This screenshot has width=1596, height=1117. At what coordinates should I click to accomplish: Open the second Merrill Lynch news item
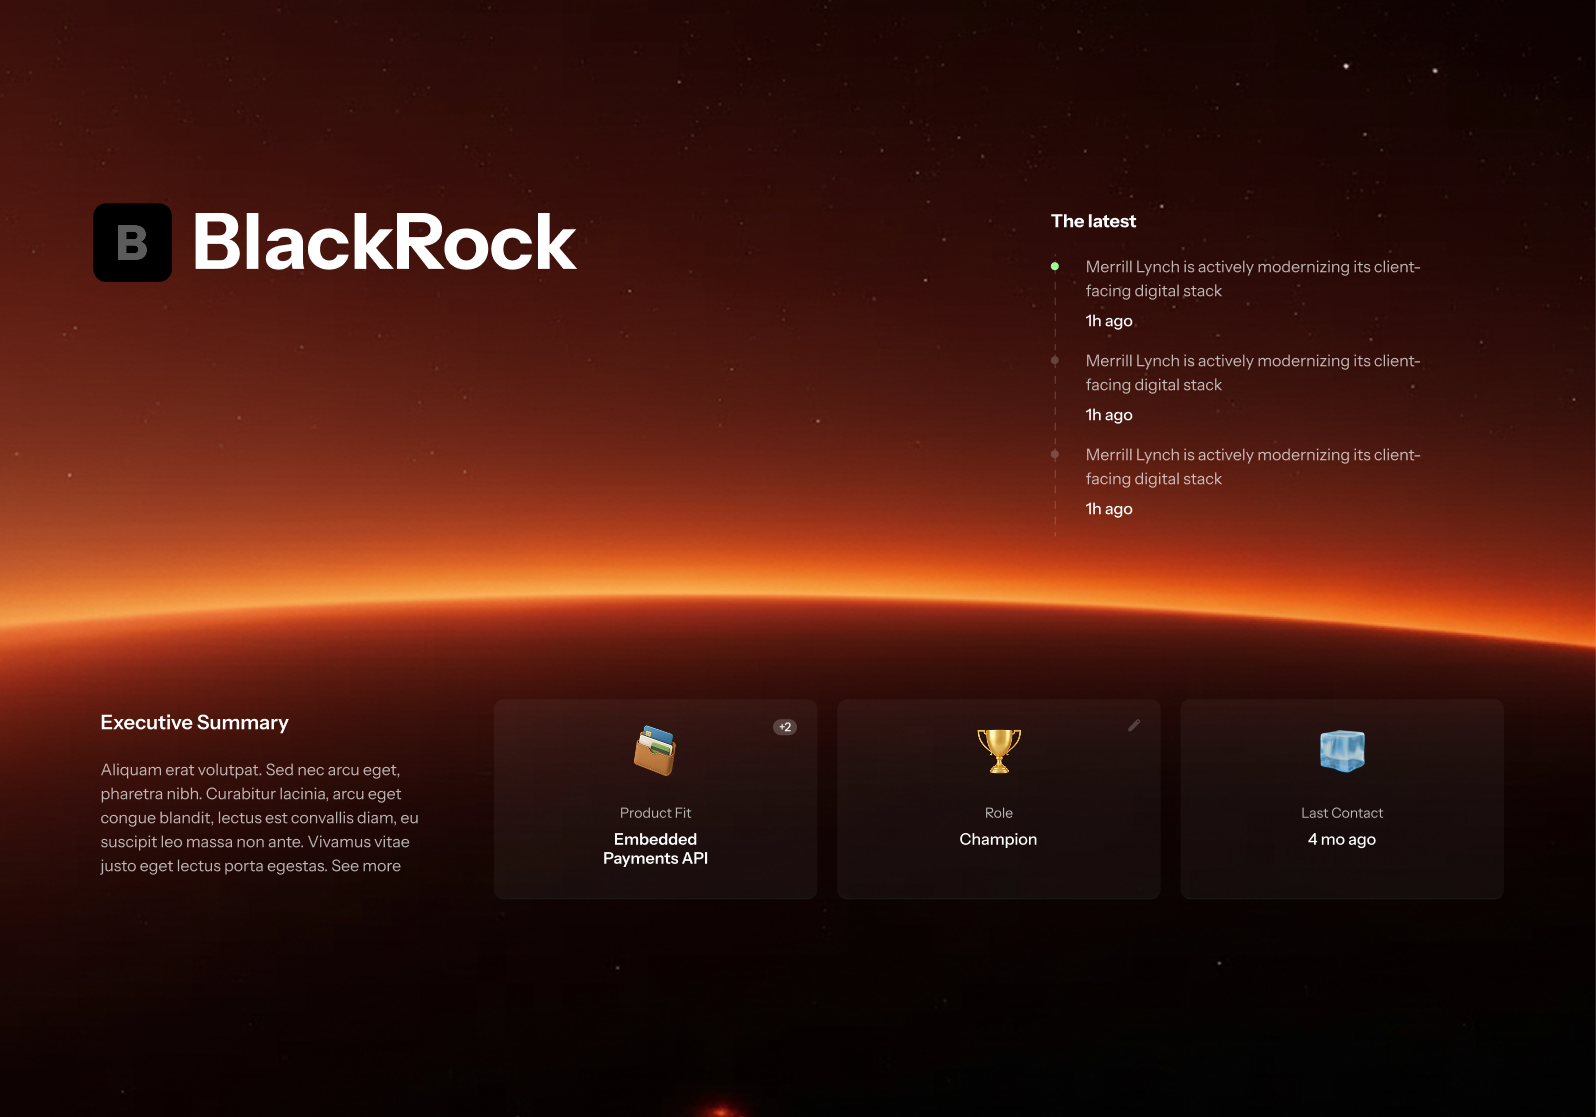[x=1252, y=373]
